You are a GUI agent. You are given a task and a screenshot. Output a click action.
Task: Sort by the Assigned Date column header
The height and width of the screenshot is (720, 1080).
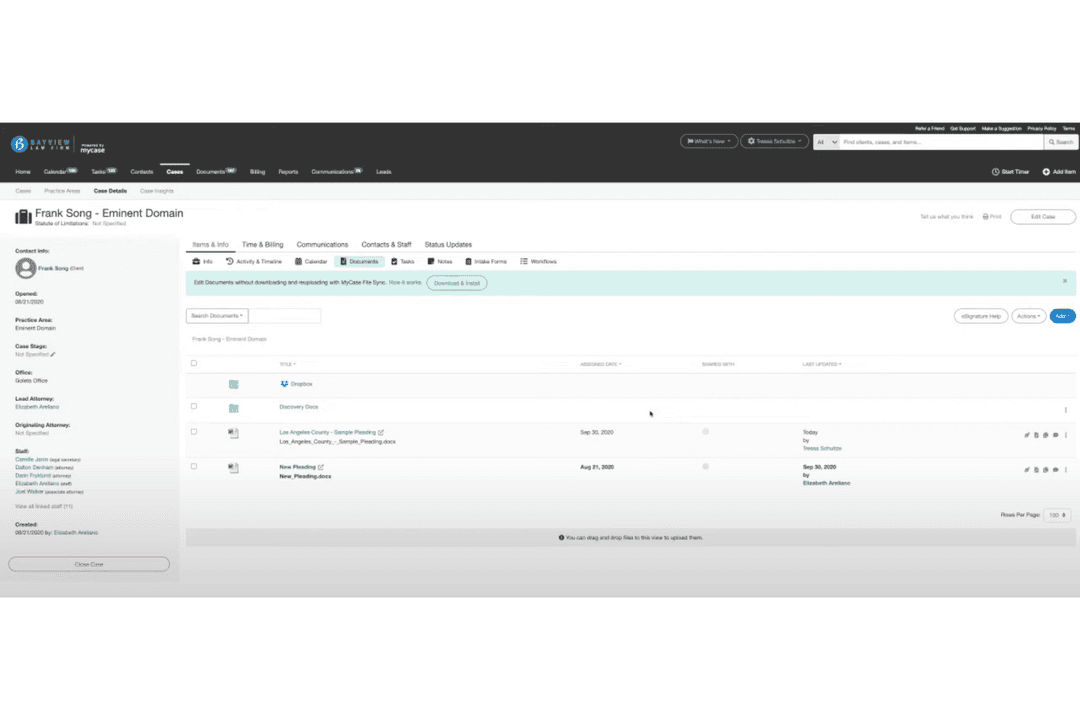pyautogui.click(x=601, y=364)
